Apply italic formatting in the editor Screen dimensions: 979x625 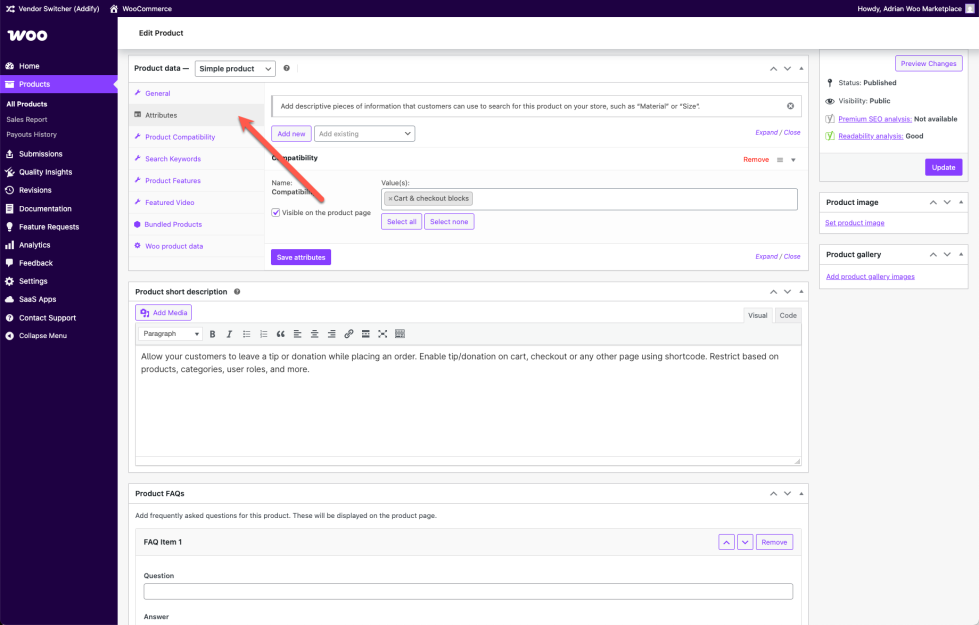(229, 334)
